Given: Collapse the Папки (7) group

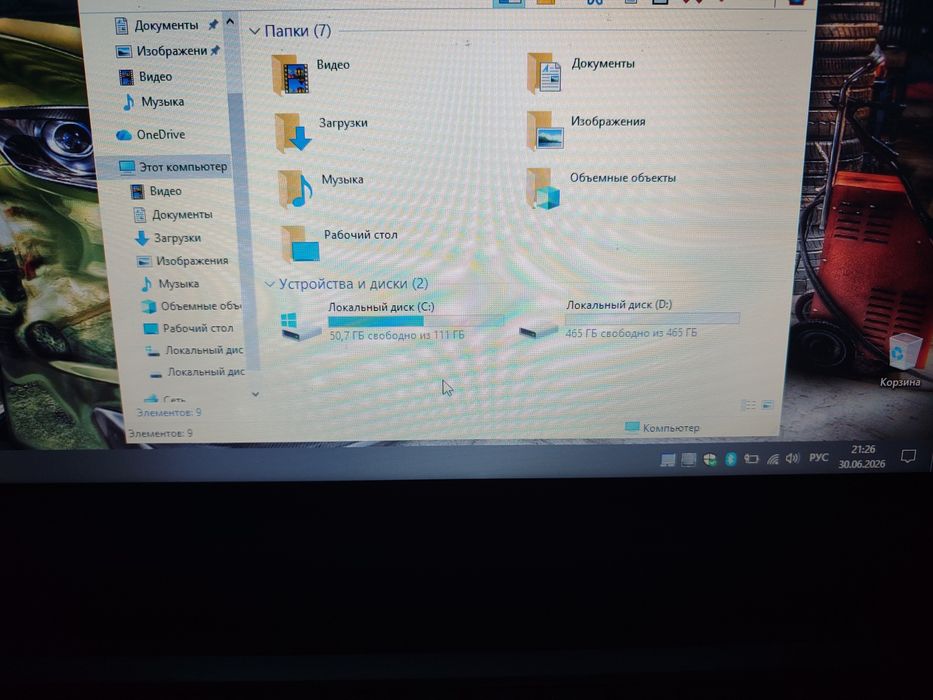Looking at the screenshot, I should click(x=255, y=31).
